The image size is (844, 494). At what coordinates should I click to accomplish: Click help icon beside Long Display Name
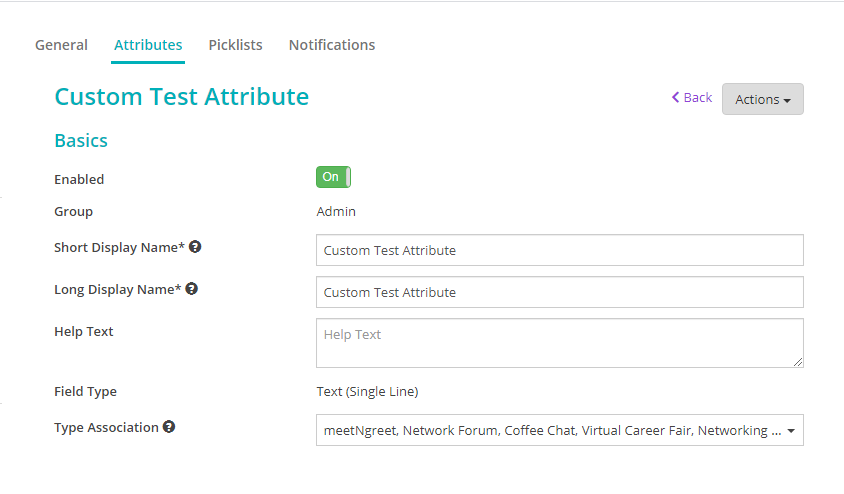[192, 289]
